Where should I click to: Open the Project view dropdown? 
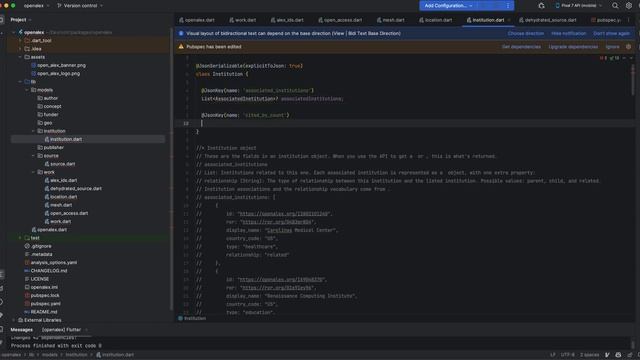point(21,20)
